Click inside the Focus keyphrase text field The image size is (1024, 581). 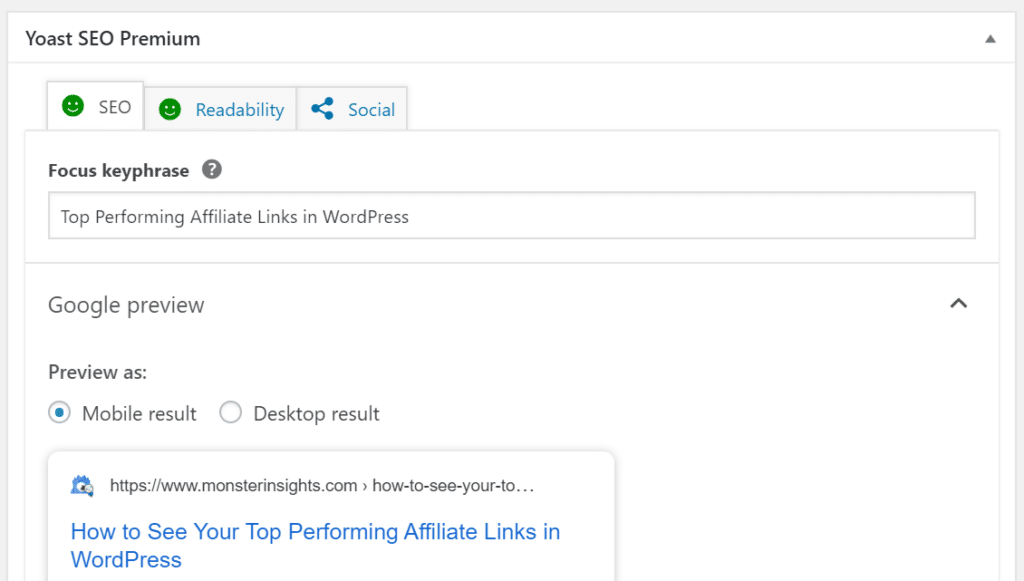[511, 216]
